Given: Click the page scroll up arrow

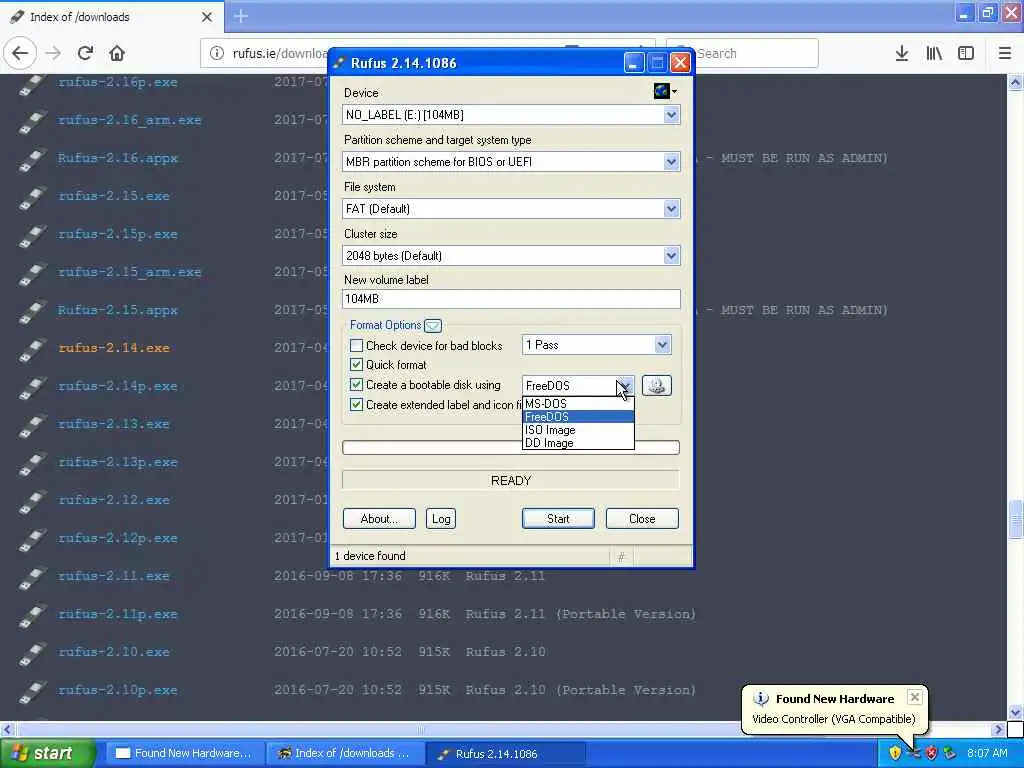Looking at the screenshot, I should coord(1016,82).
